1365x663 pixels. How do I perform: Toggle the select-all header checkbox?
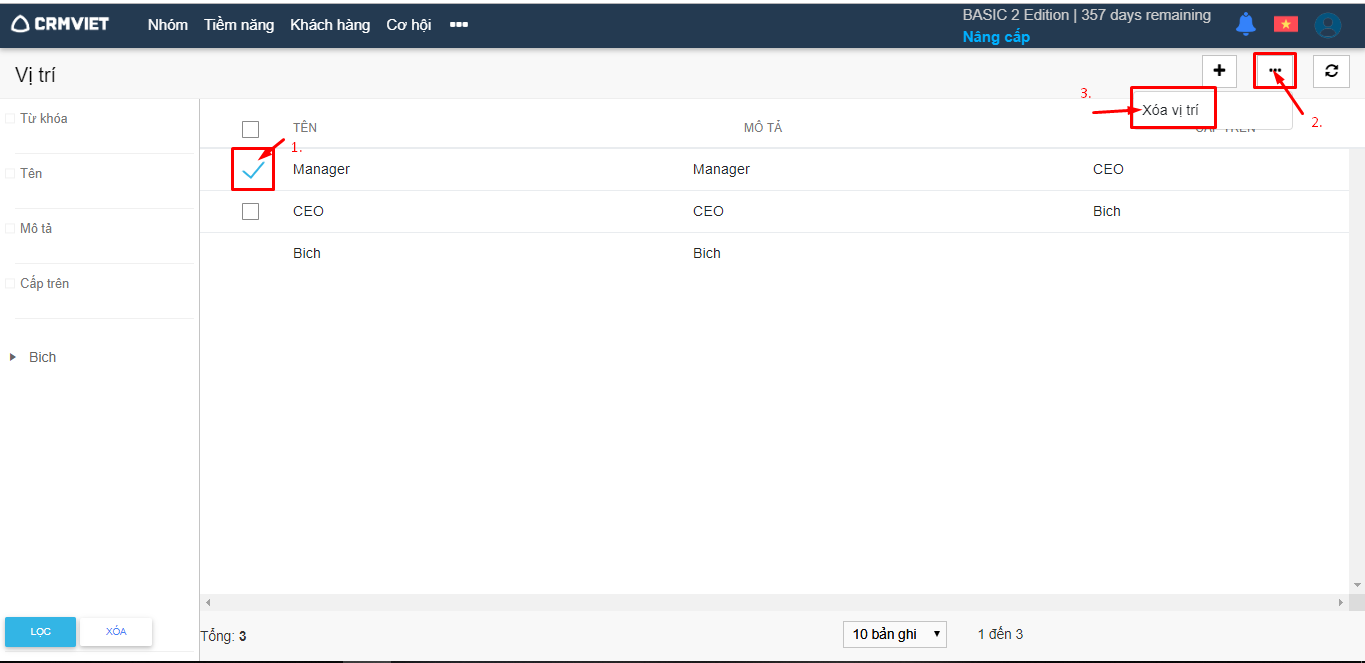point(250,129)
